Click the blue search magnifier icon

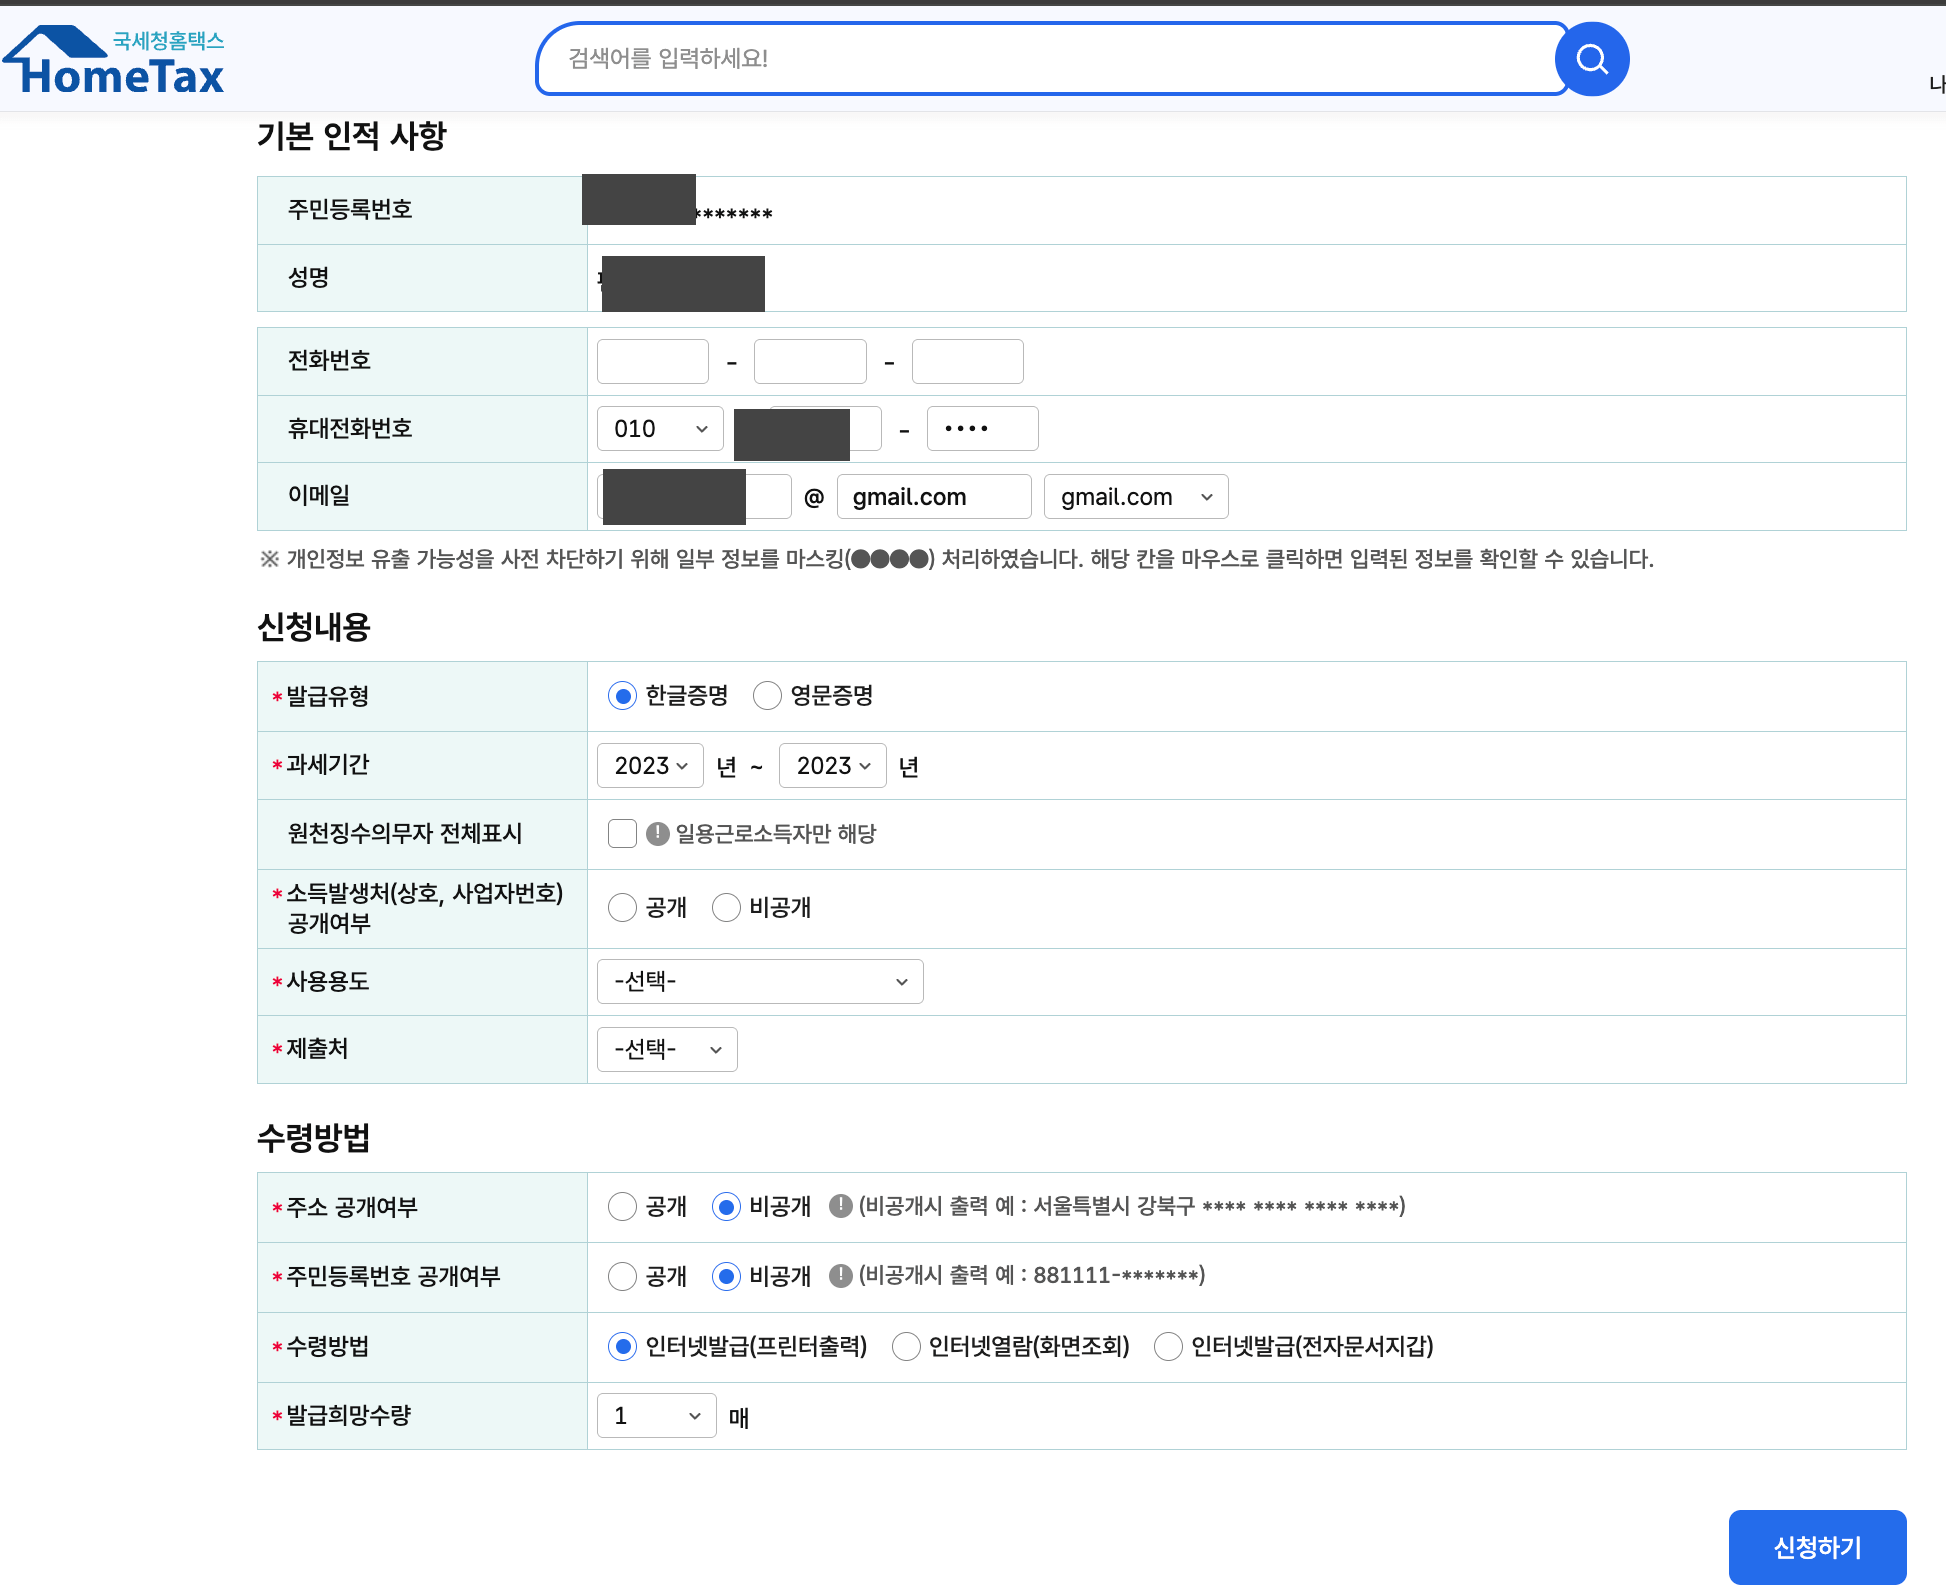(1591, 59)
